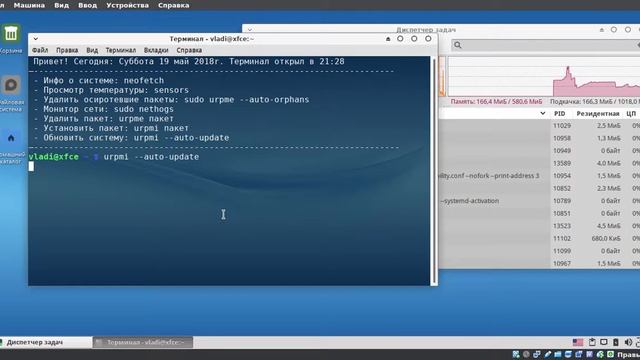The width and height of the screenshot is (640, 360).
Task: Open VirtualBox Устройства menu
Action: point(127,5)
